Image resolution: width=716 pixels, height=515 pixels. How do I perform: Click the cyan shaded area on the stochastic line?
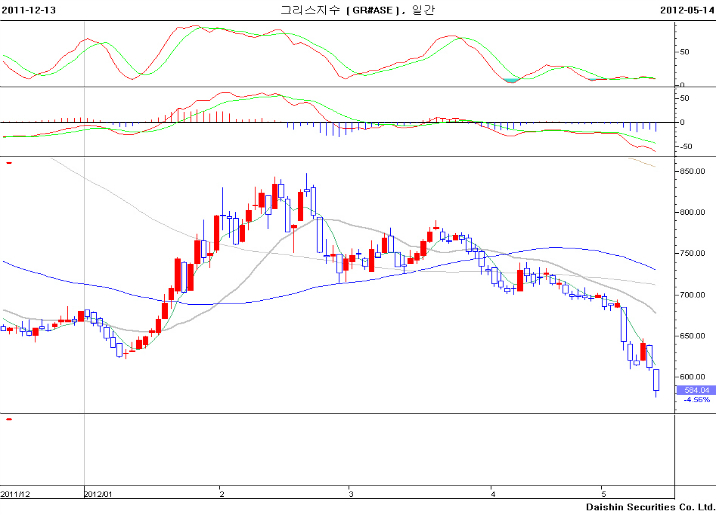point(512,79)
